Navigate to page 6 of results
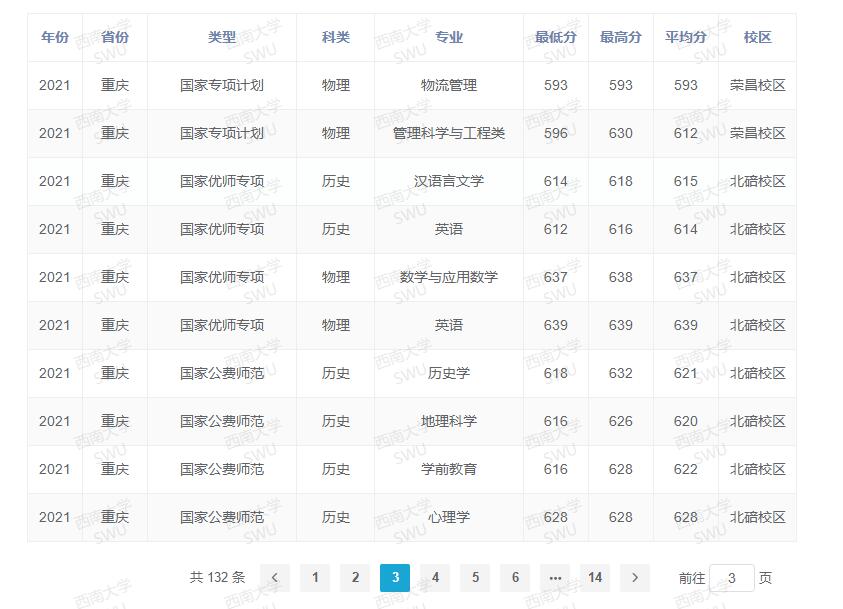 coord(515,578)
